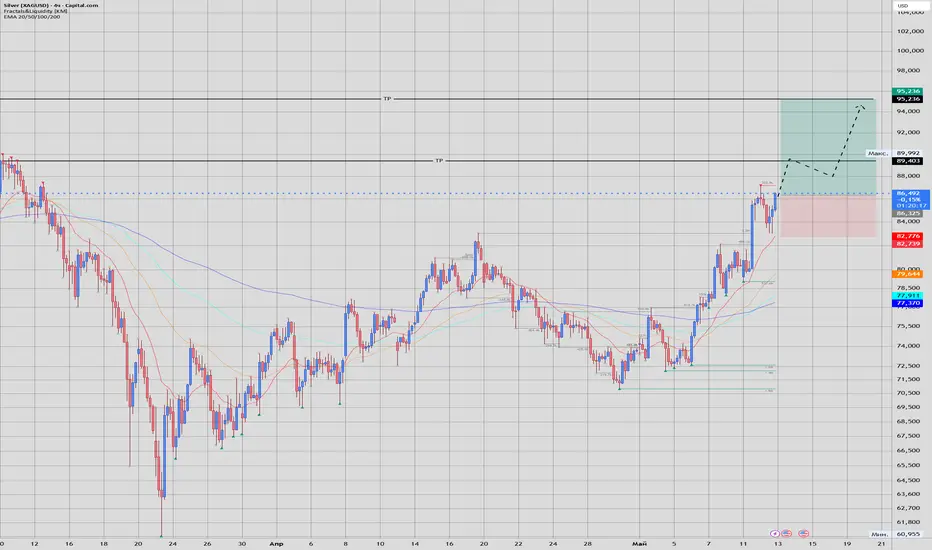Image resolution: width=932 pixels, height=550 pixels.
Task: Click the green 95,236 price label
Action: pos(908,91)
